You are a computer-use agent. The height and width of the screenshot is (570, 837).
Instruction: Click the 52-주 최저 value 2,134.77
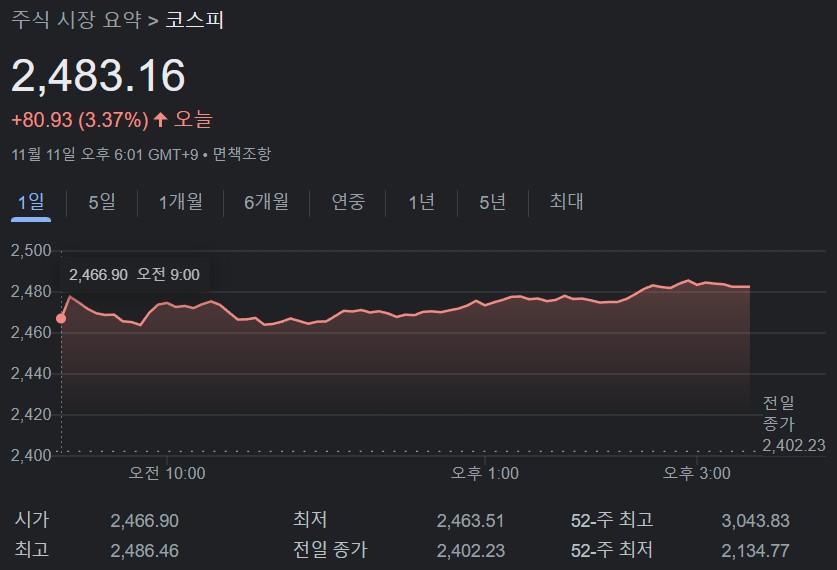tap(755, 551)
